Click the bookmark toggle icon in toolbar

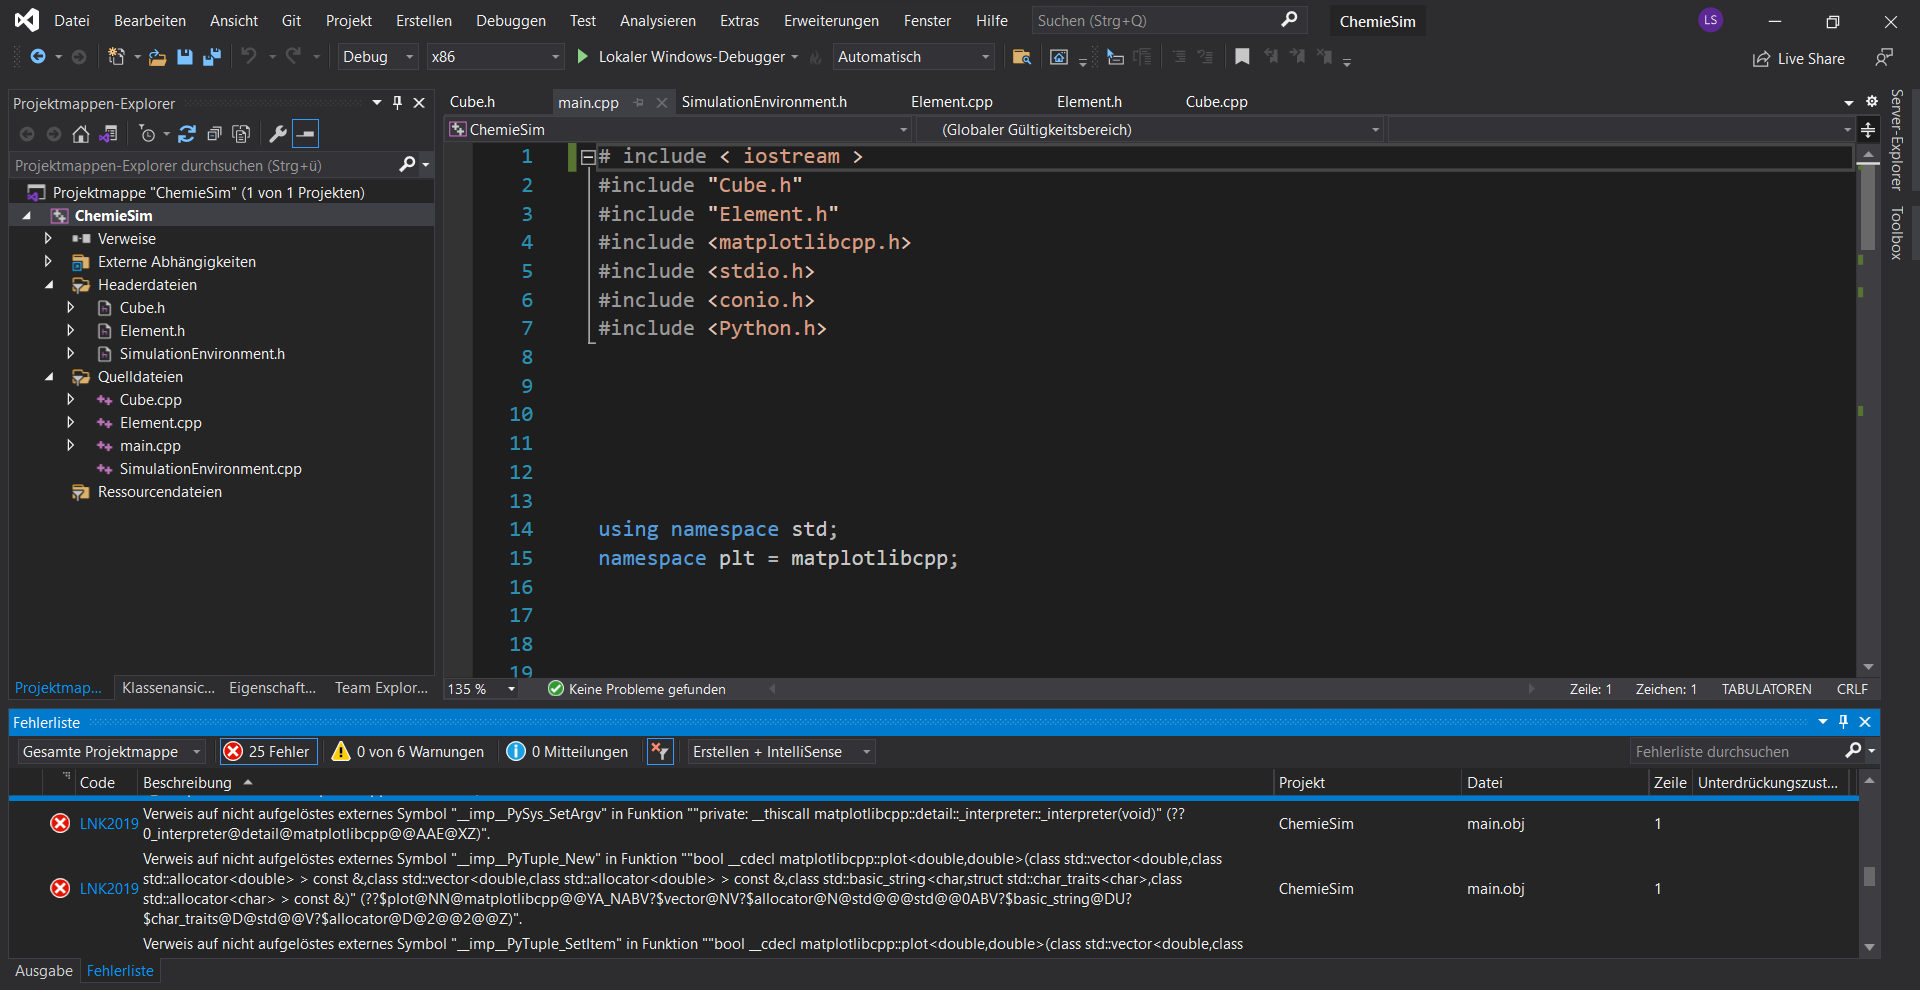click(x=1242, y=57)
